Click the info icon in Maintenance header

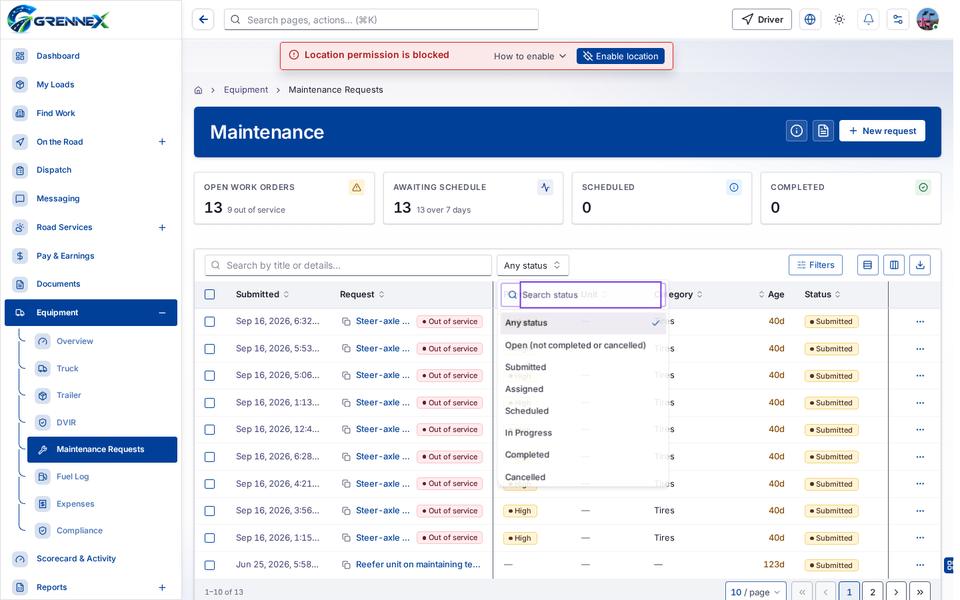pyautogui.click(x=796, y=131)
